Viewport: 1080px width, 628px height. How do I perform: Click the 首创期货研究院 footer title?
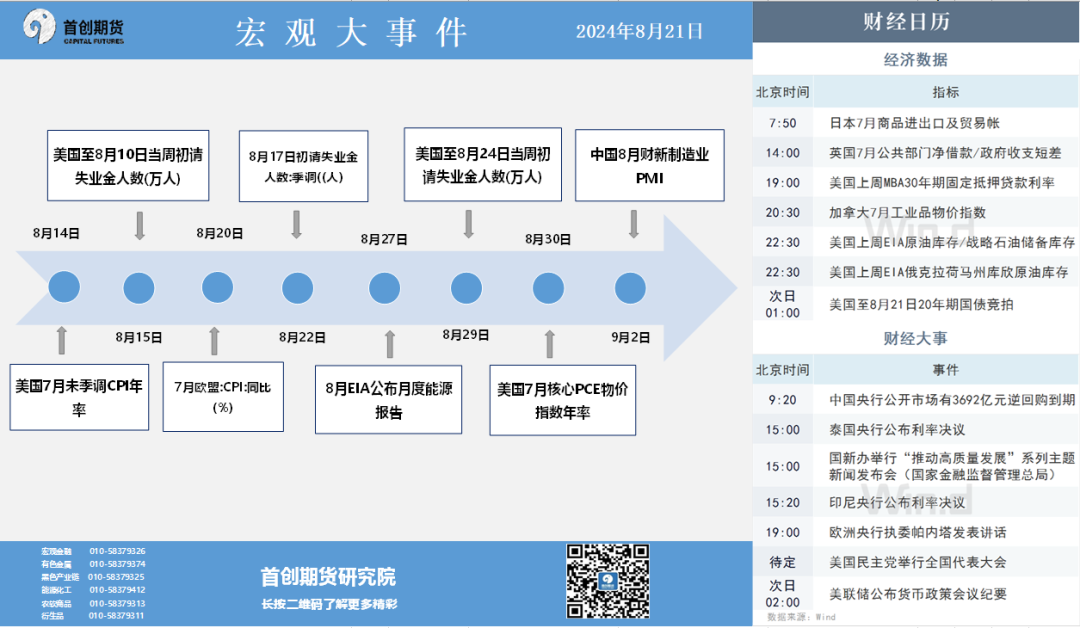[x=328, y=577]
